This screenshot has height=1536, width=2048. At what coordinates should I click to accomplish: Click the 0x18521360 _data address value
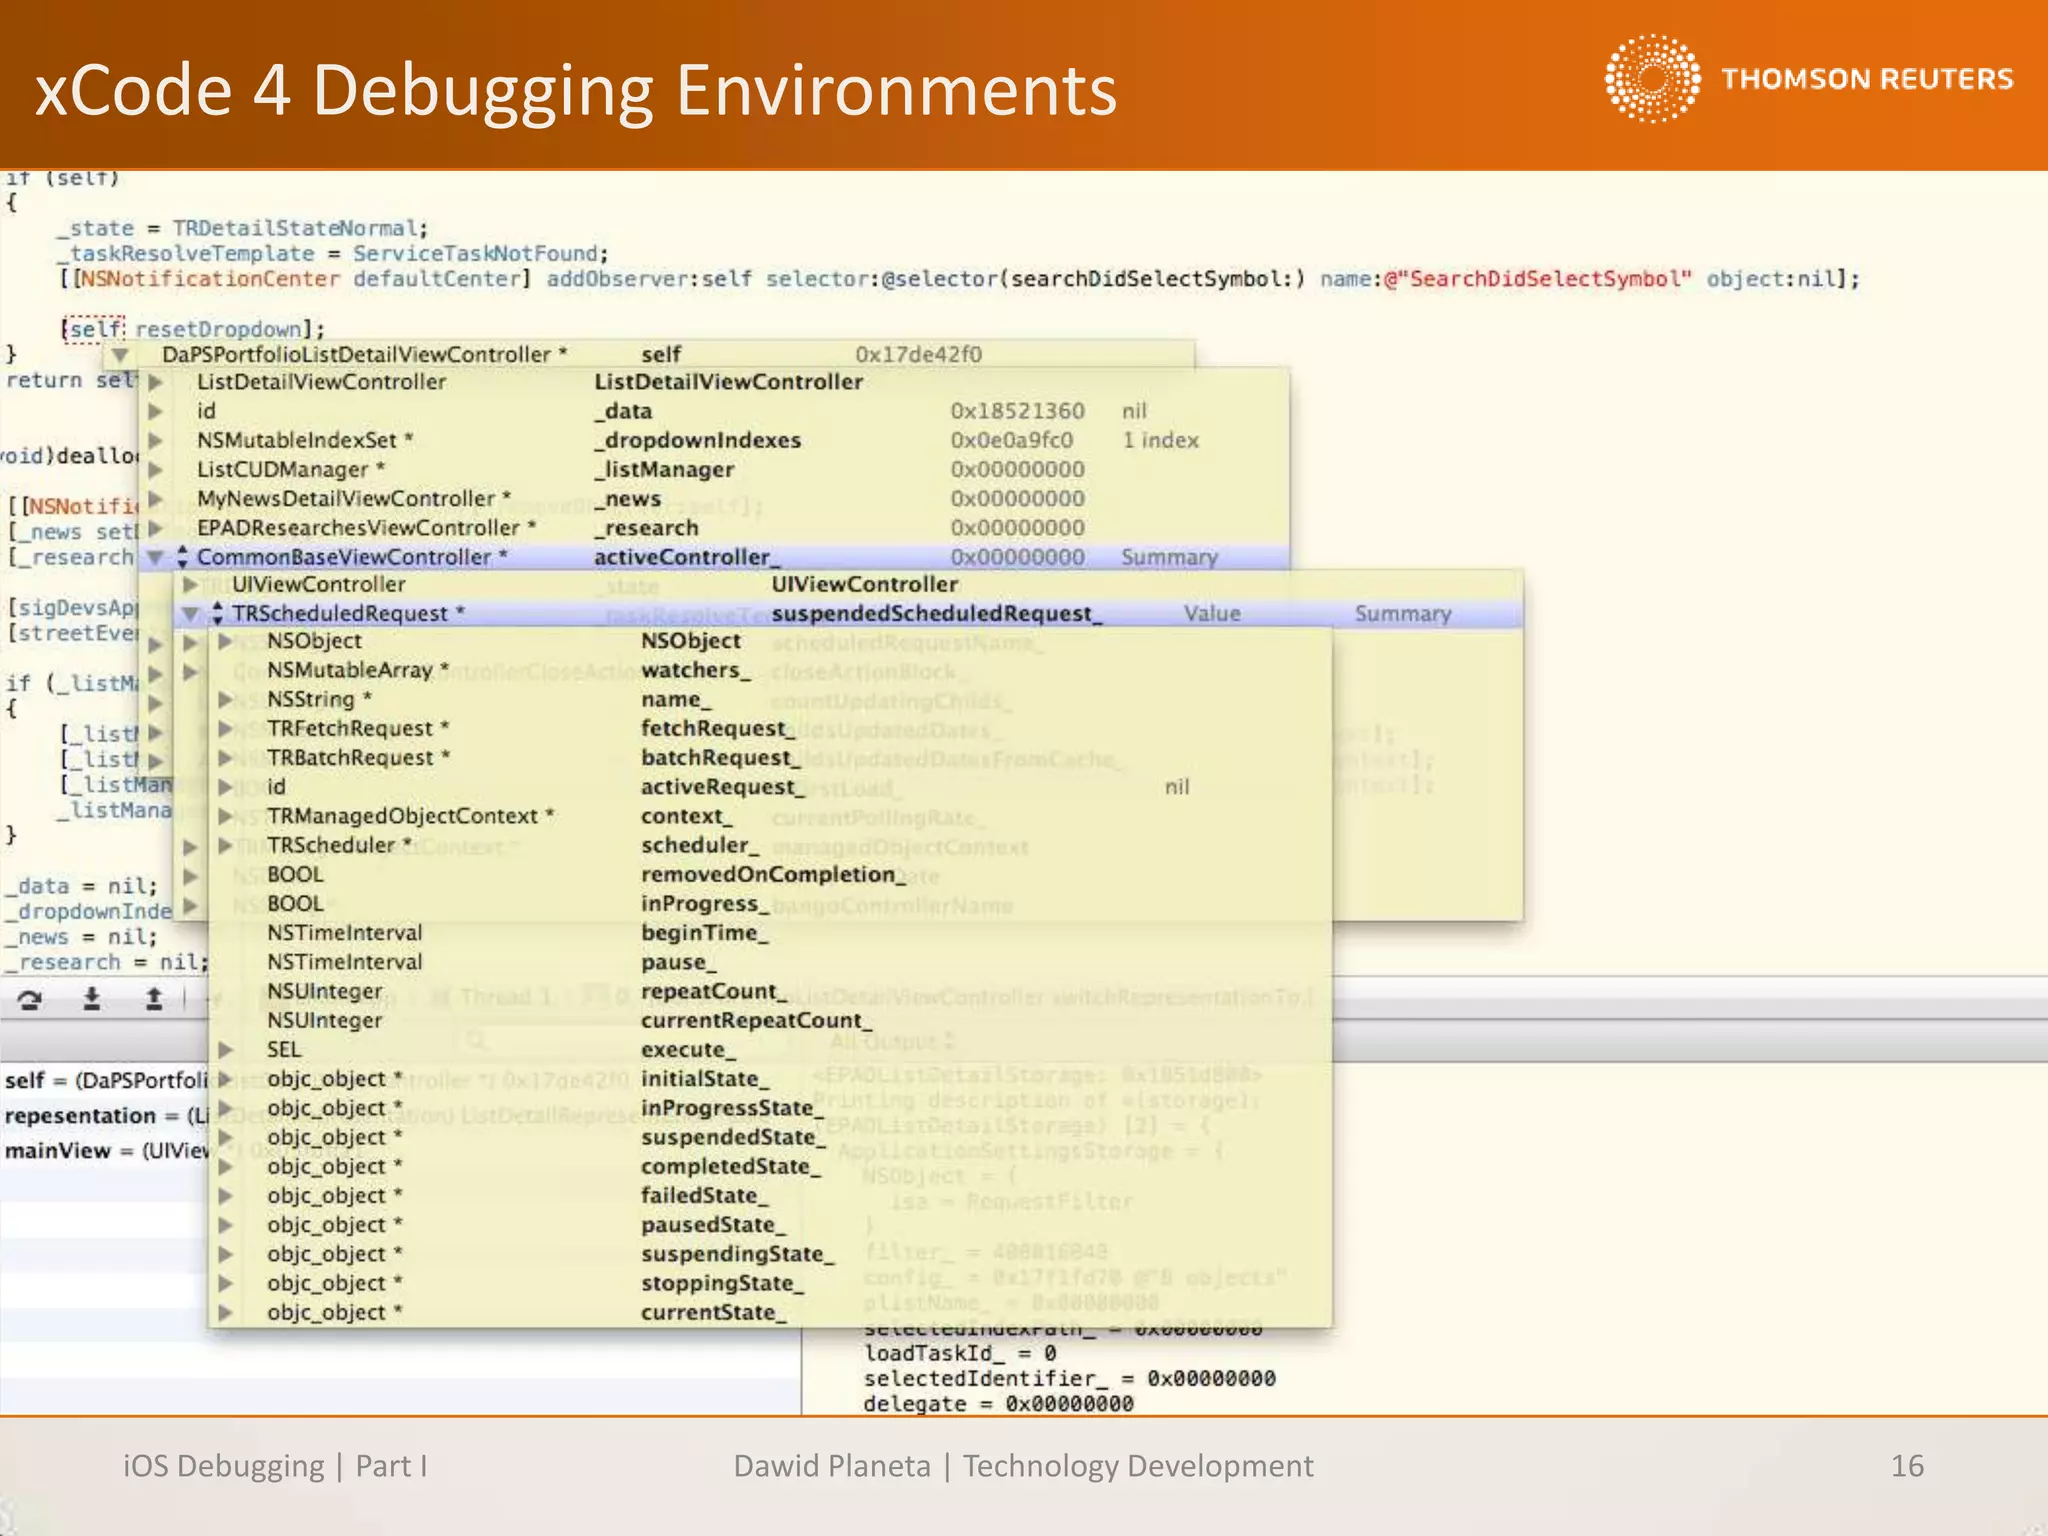click(1017, 411)
